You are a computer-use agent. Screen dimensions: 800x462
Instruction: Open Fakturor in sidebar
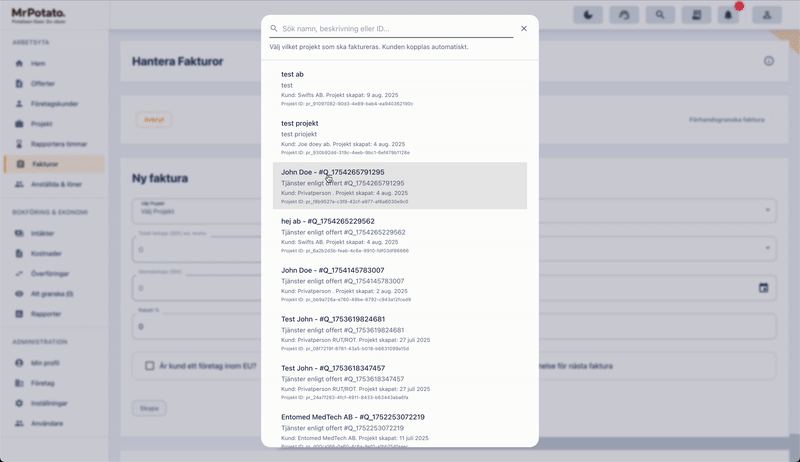pyautogui.click(x=54, y=164)
